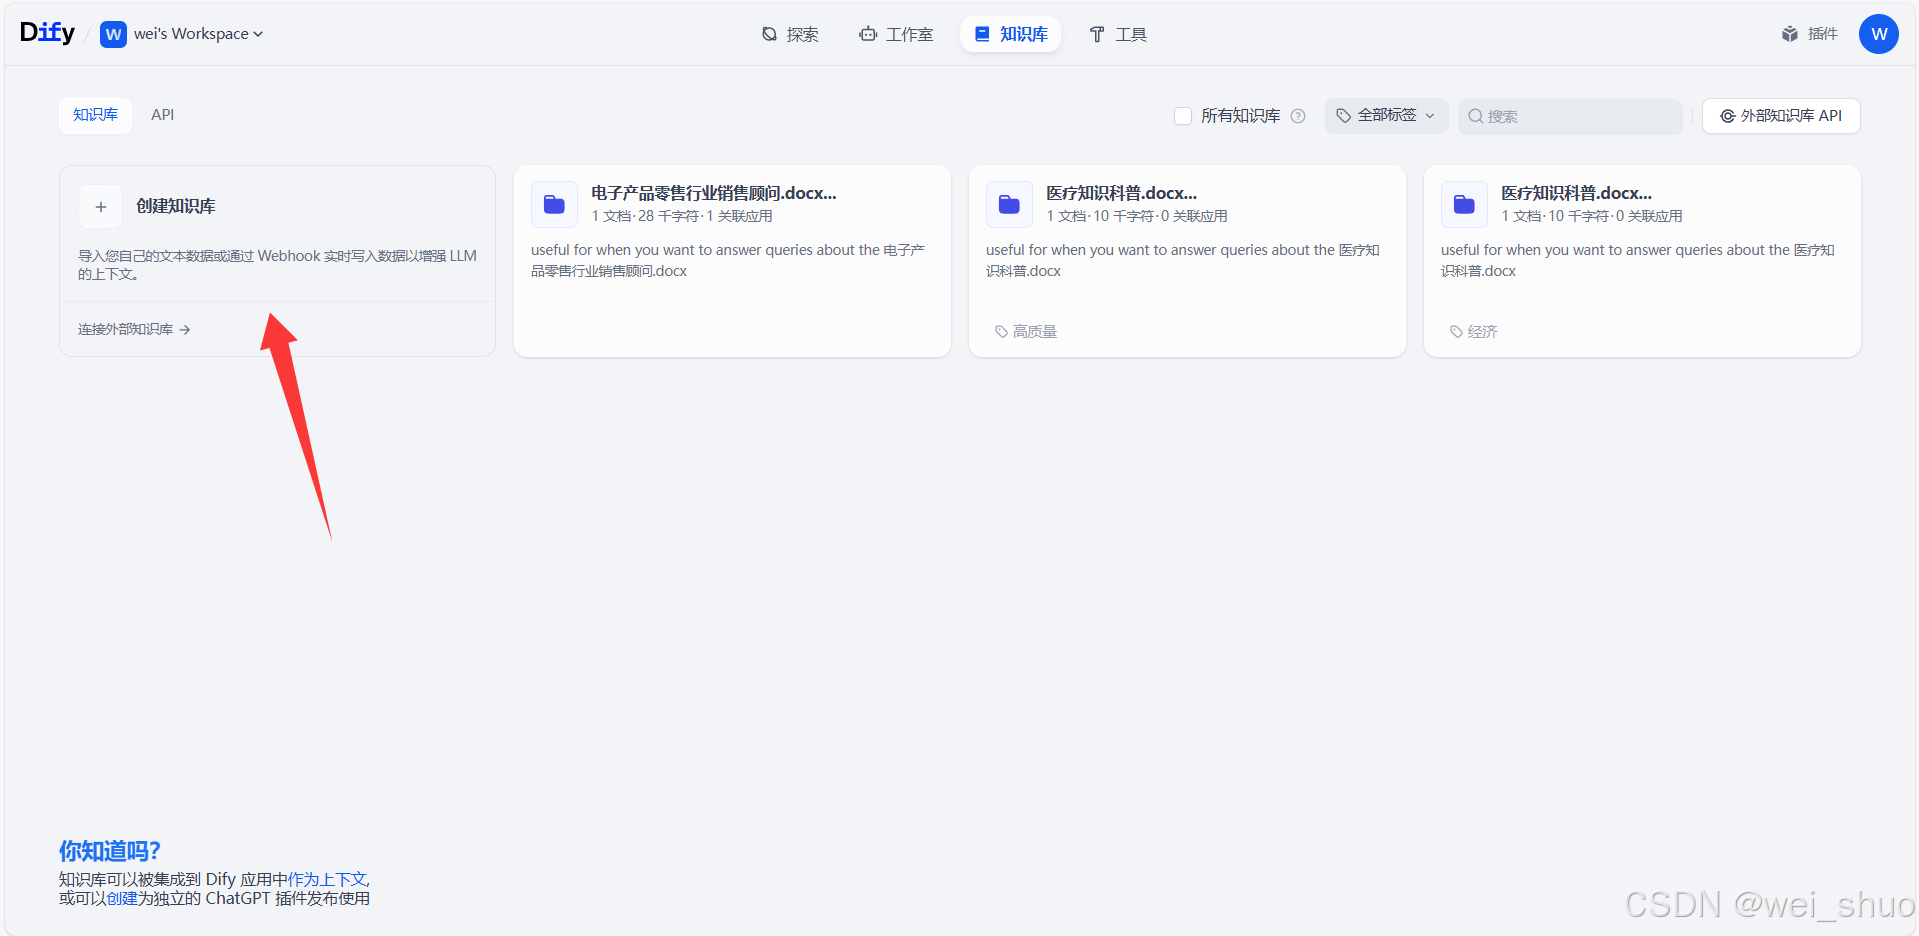Screen dimensions: 1919x936
Task: Enable the 所有知识库 checkbox
Action: 1182,116
